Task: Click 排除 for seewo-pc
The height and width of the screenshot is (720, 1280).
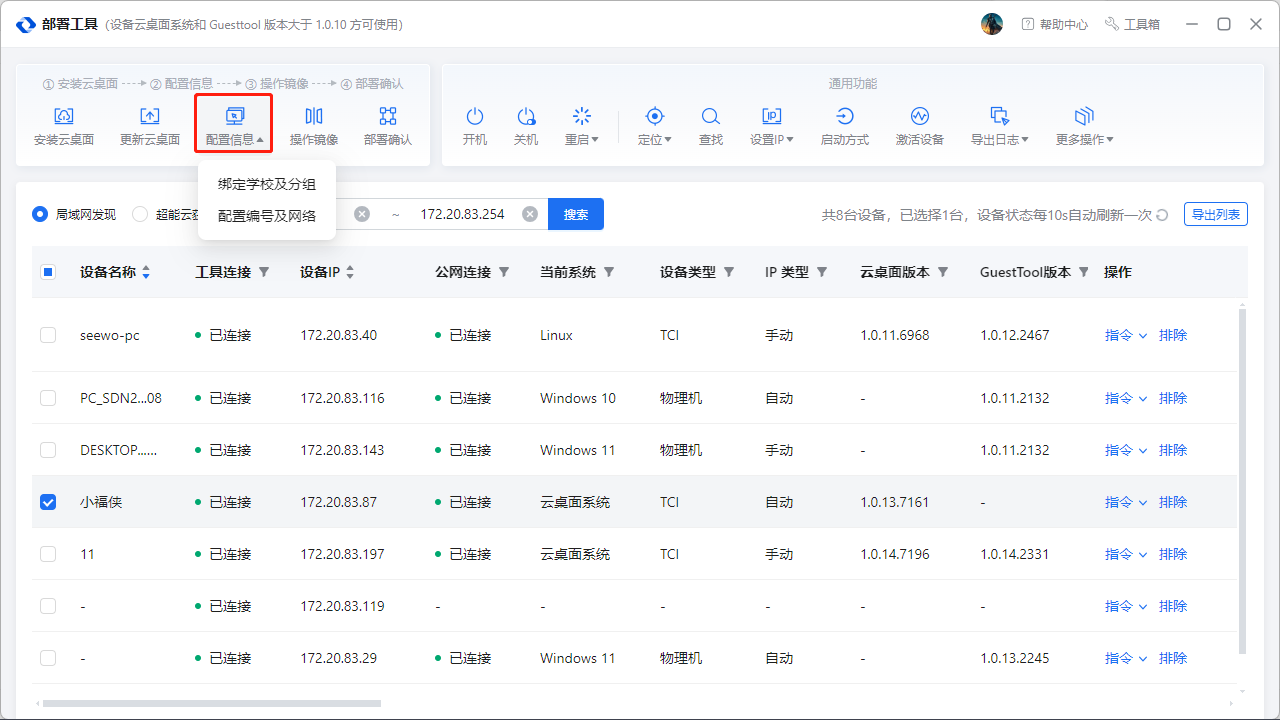Action: pos(1173,335)
